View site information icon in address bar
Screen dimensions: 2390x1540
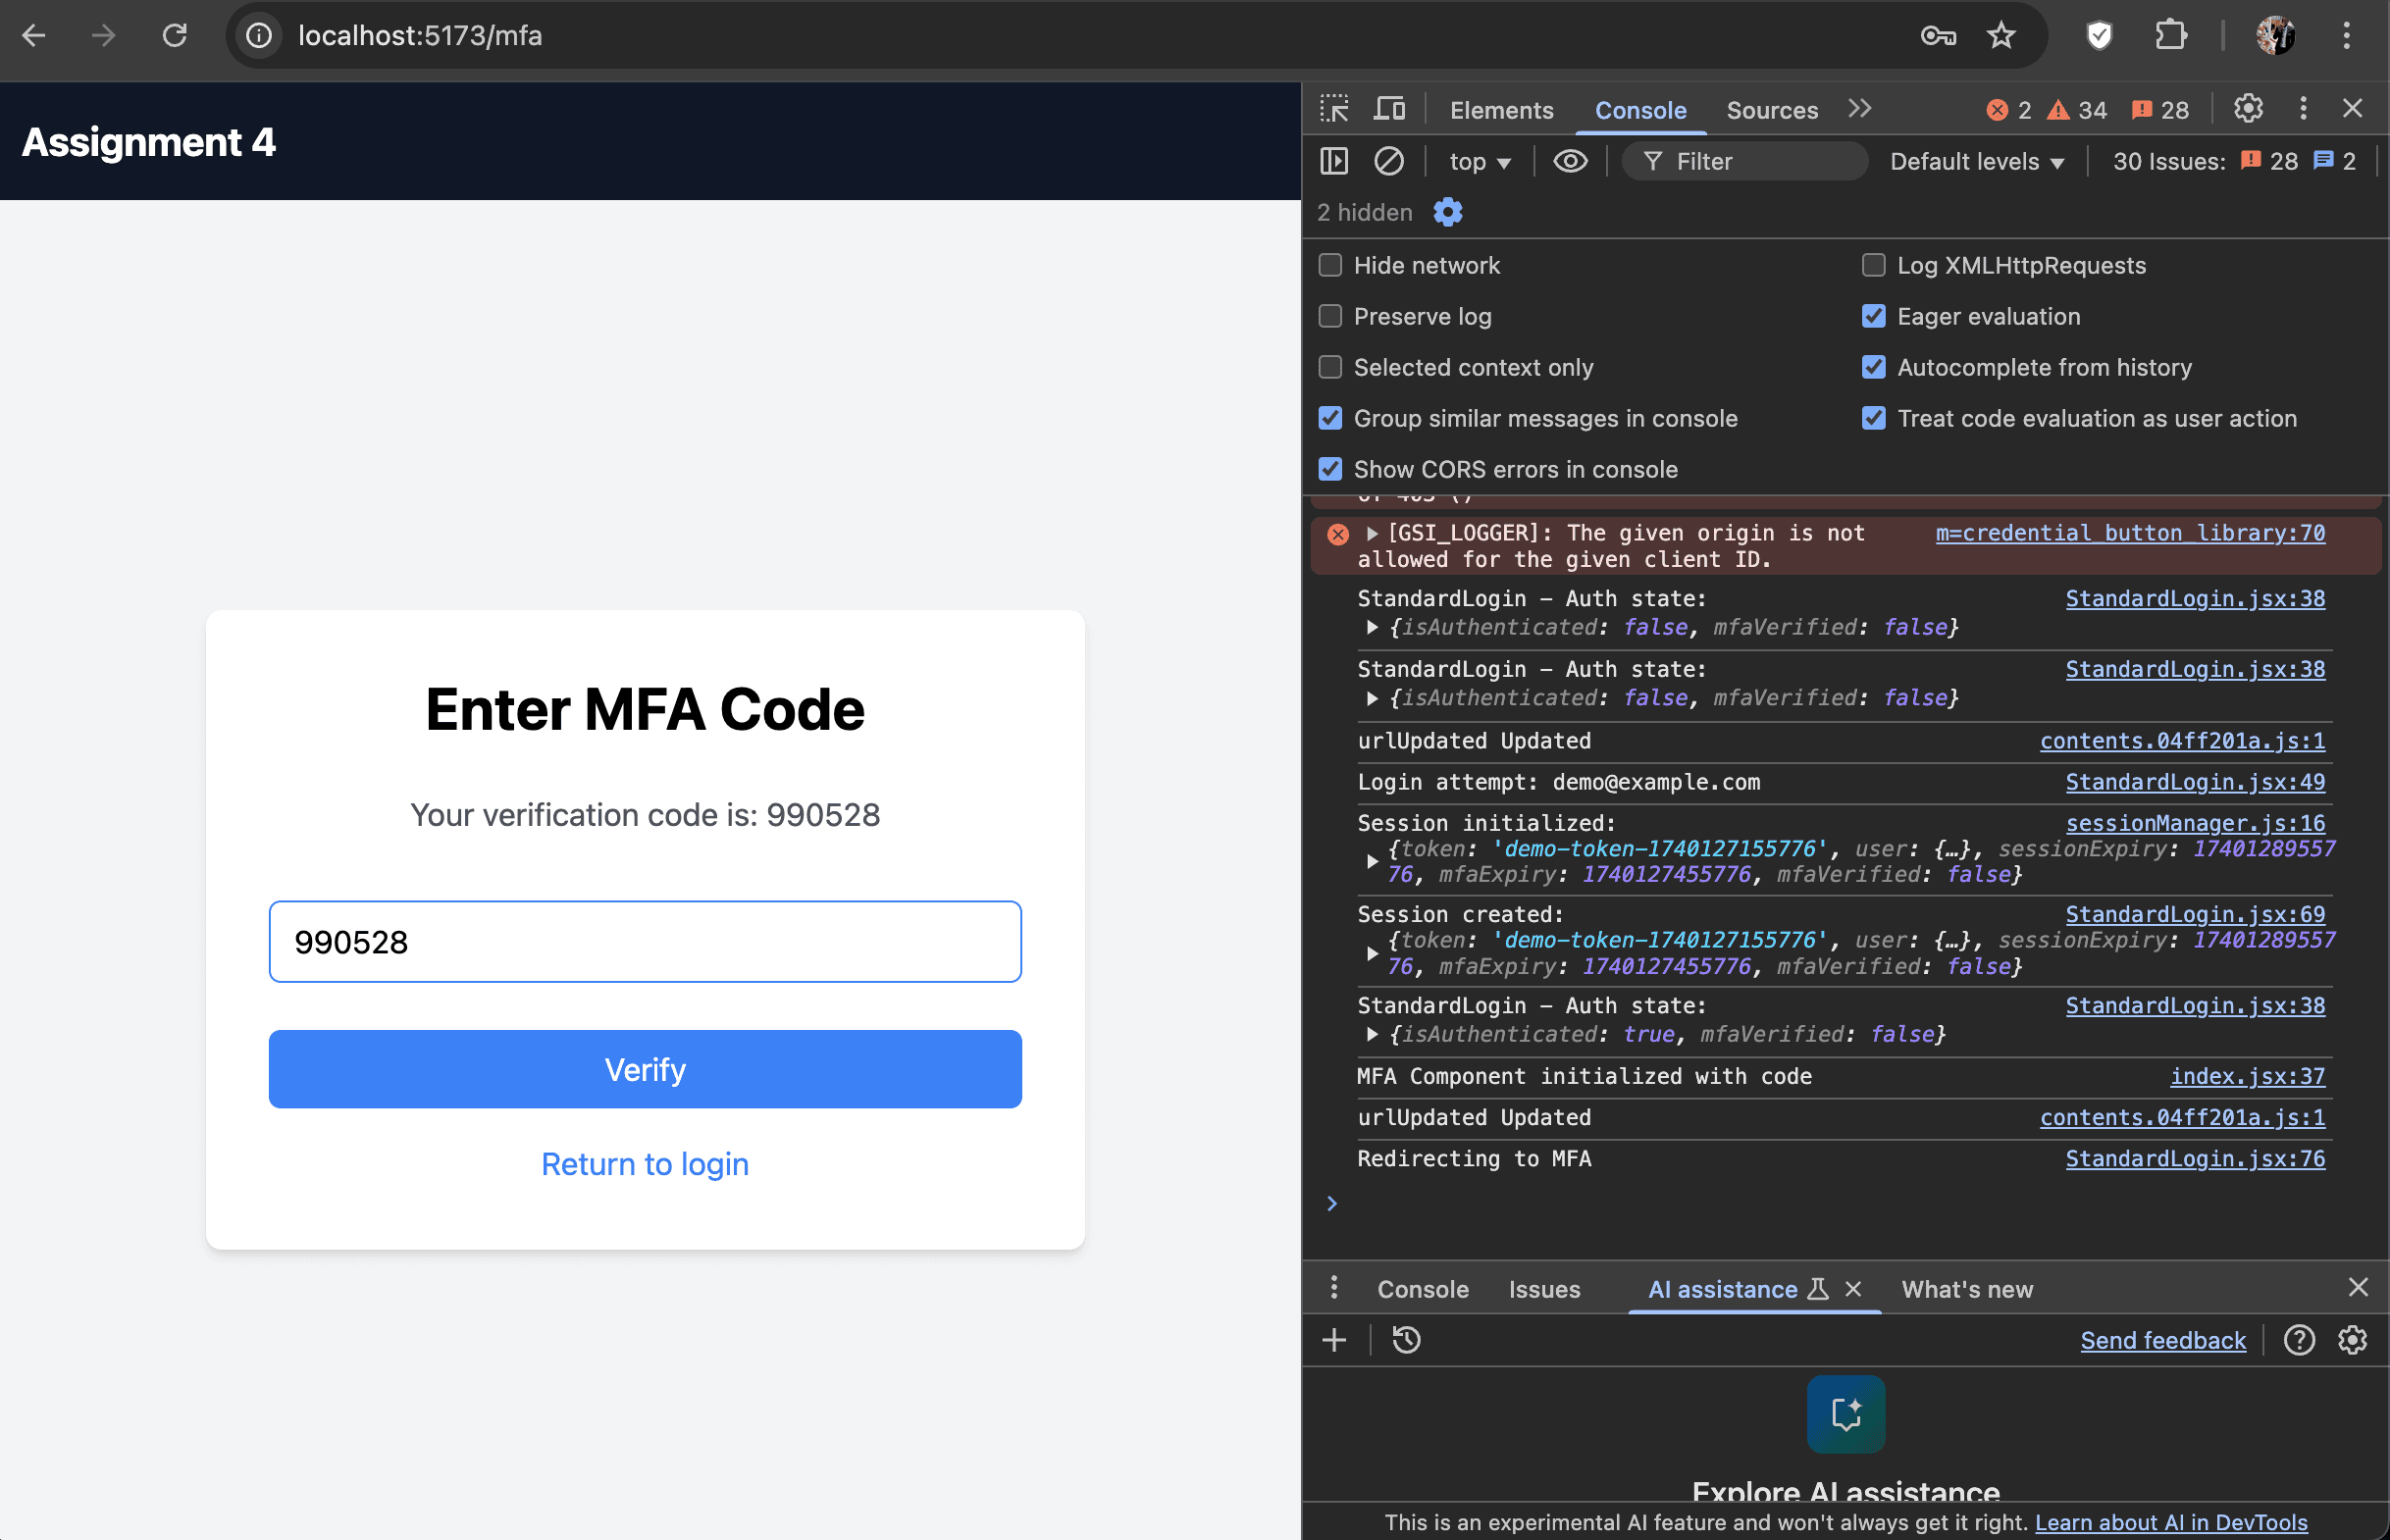[259, 36]
